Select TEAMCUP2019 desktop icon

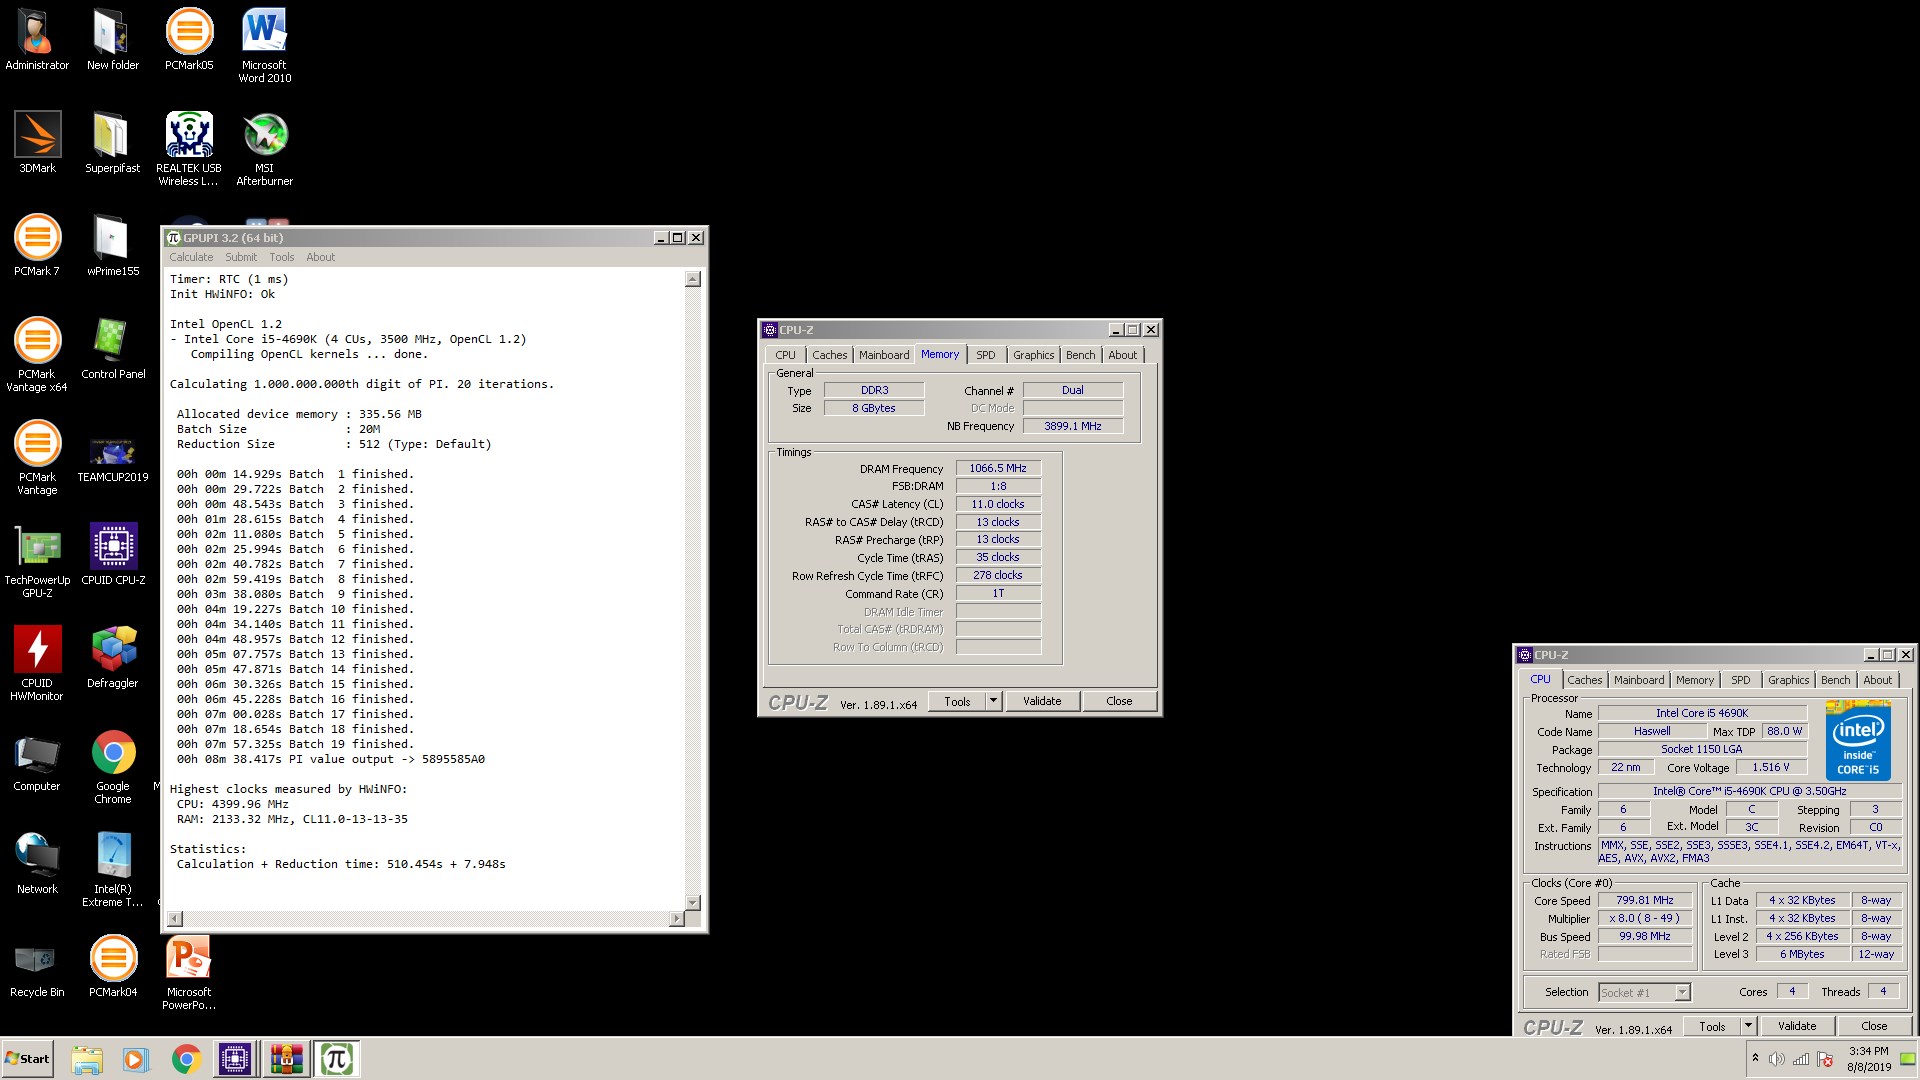coord(112,458)
